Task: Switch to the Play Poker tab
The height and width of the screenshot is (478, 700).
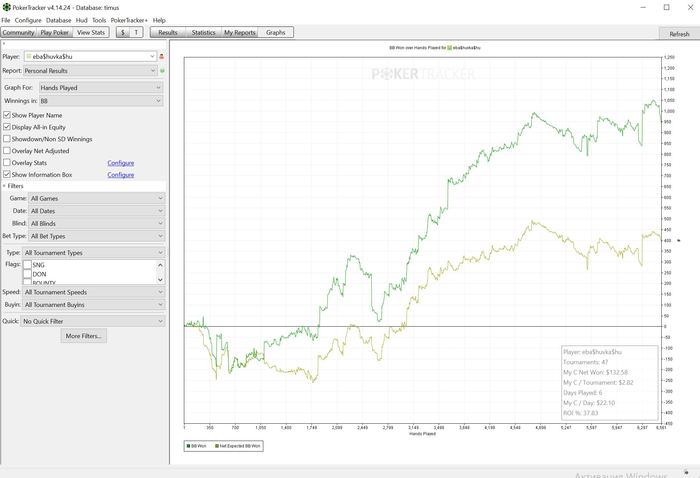Action: click(54, 32)
